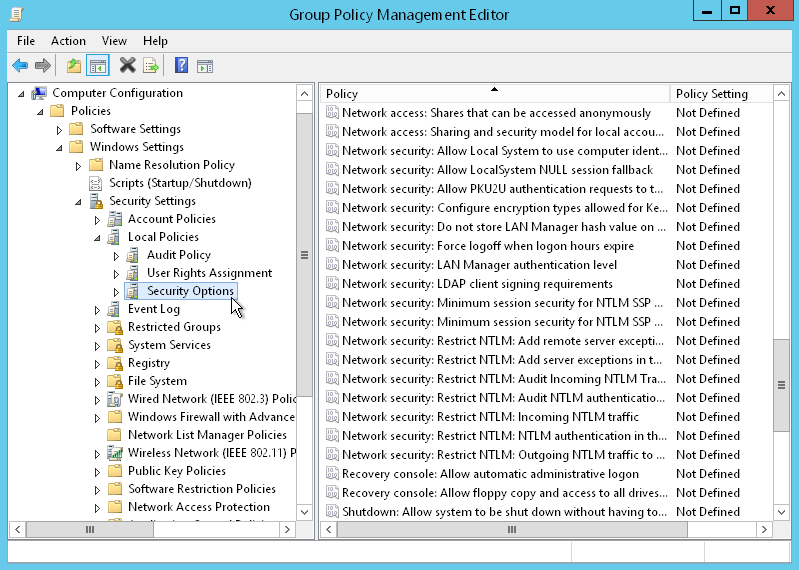The image size is (799, 570).
Task: Click policy icon for LDAP client signing requirements
Action: point(332,284)
